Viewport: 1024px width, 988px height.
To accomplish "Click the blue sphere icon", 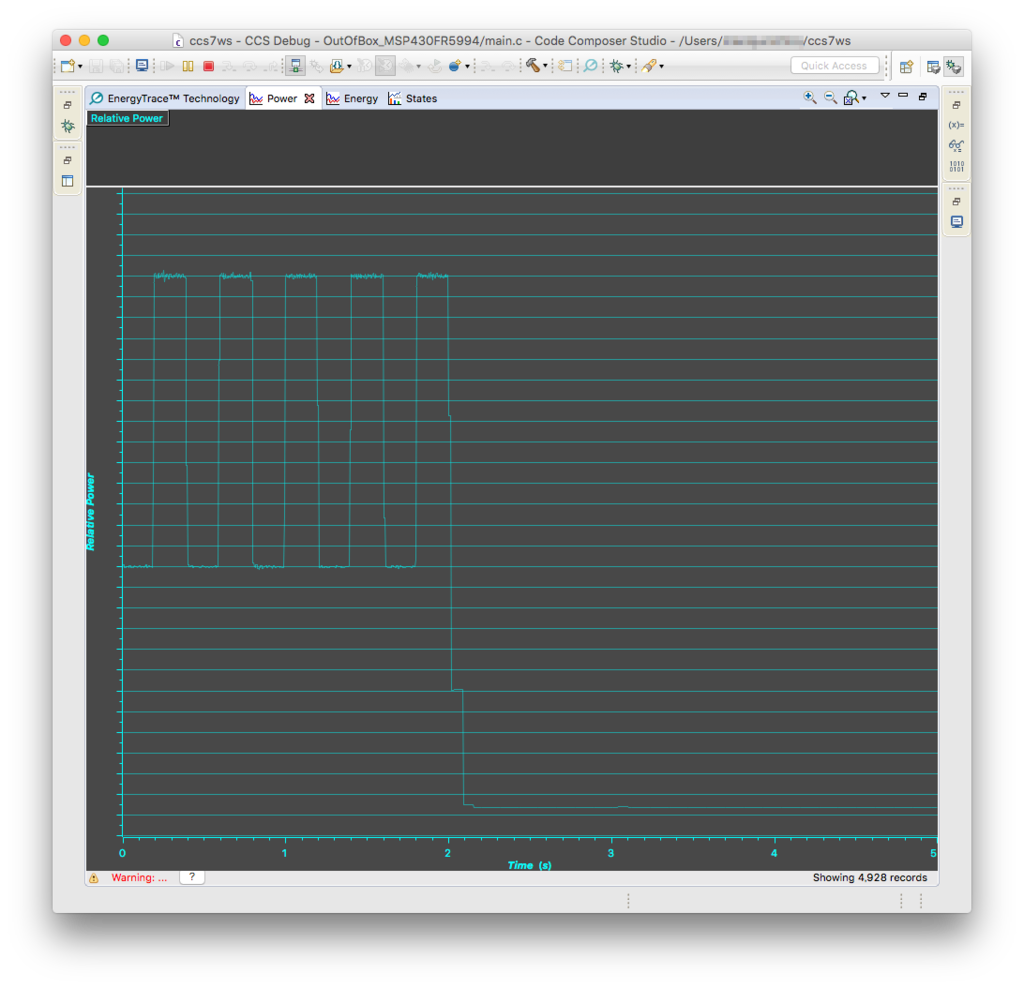I will 455,66.
